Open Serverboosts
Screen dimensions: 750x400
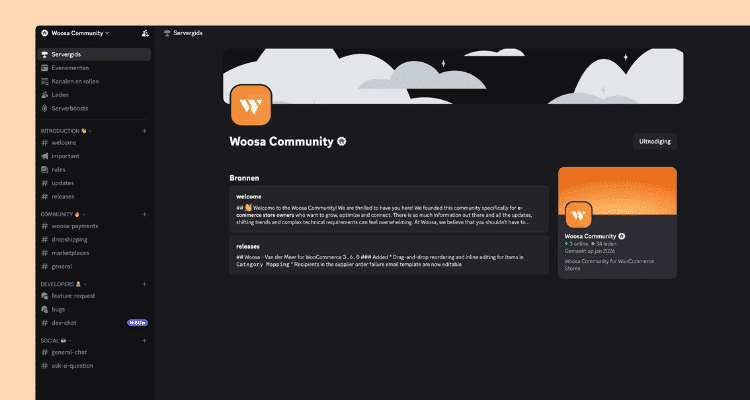(94, 108)
